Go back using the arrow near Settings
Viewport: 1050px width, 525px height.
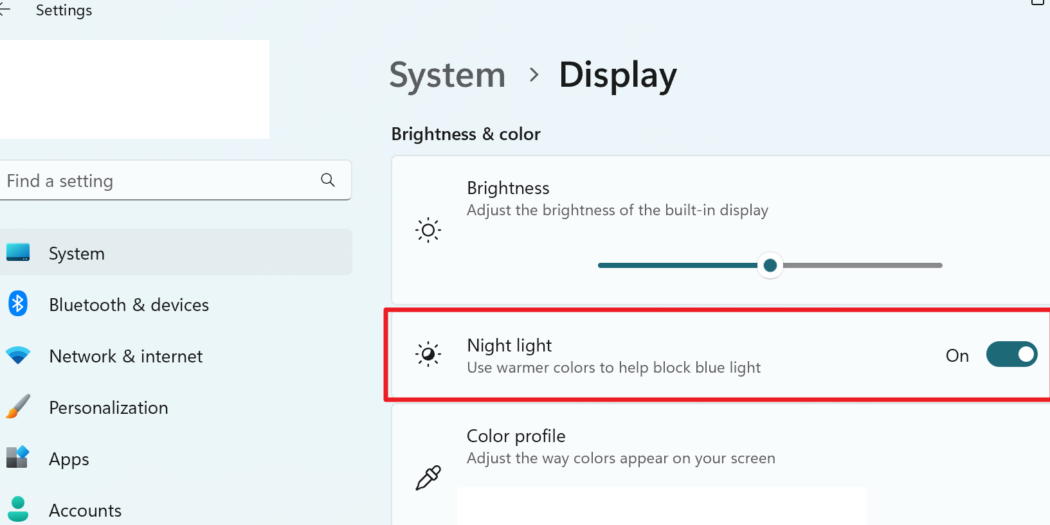tap(4, 10)
